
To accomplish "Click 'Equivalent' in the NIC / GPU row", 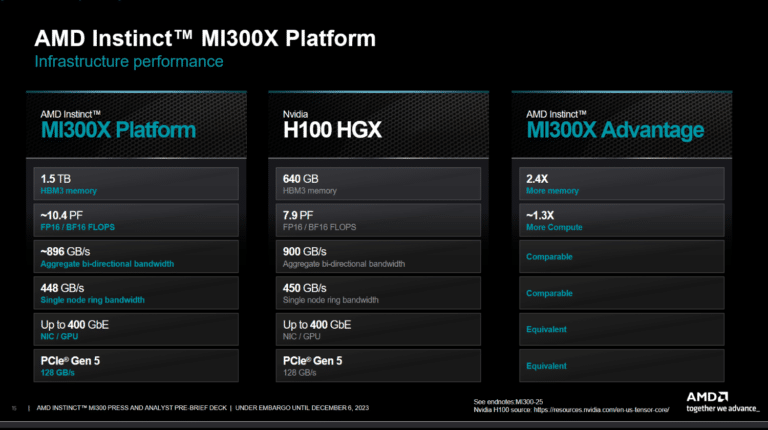I will (546, 329).
